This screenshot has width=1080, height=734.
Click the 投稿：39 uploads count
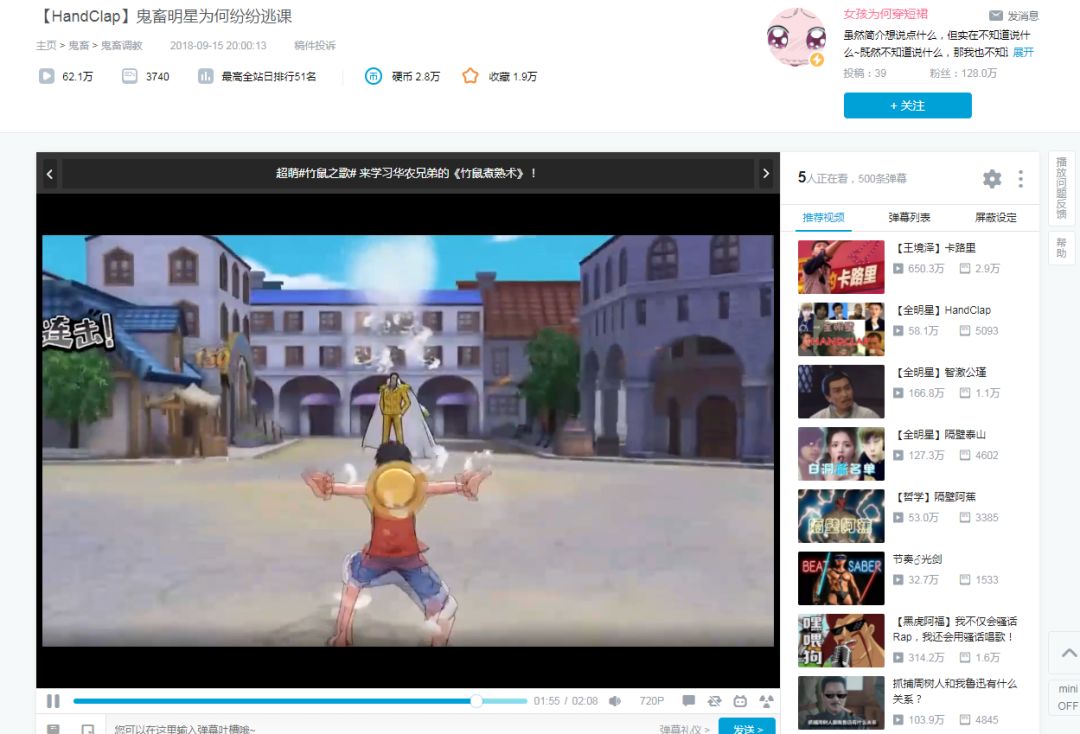tap(865, 73)
